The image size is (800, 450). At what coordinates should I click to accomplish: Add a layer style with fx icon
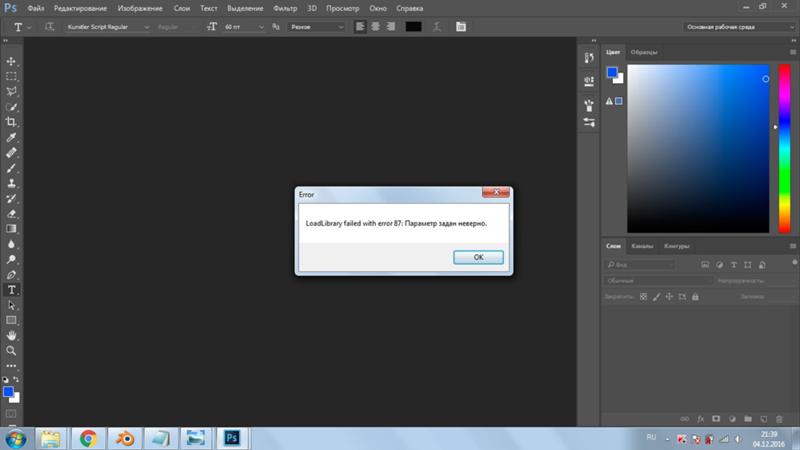pyautogui.click(x=701, y=419)
